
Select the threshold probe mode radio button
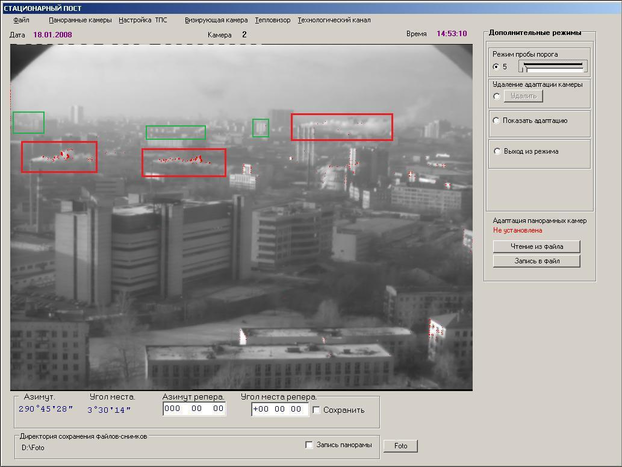496,67
